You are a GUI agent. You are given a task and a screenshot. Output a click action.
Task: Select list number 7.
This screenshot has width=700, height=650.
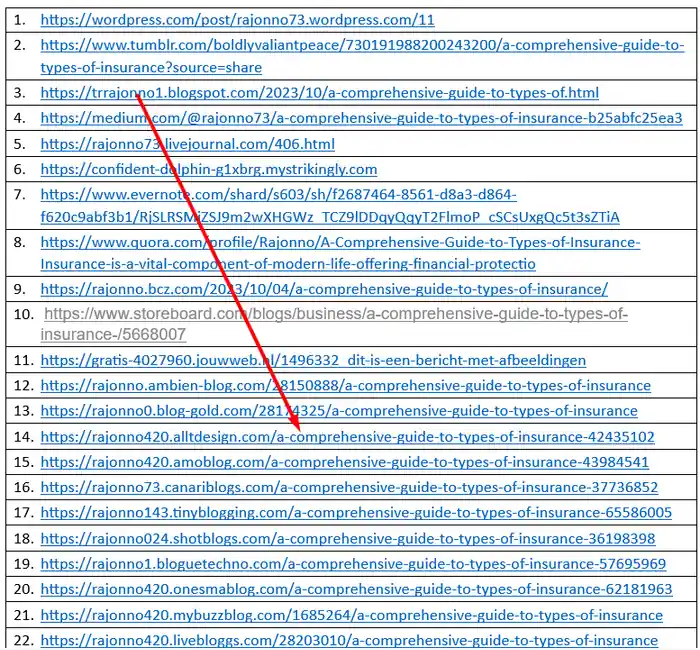(19, 195)
